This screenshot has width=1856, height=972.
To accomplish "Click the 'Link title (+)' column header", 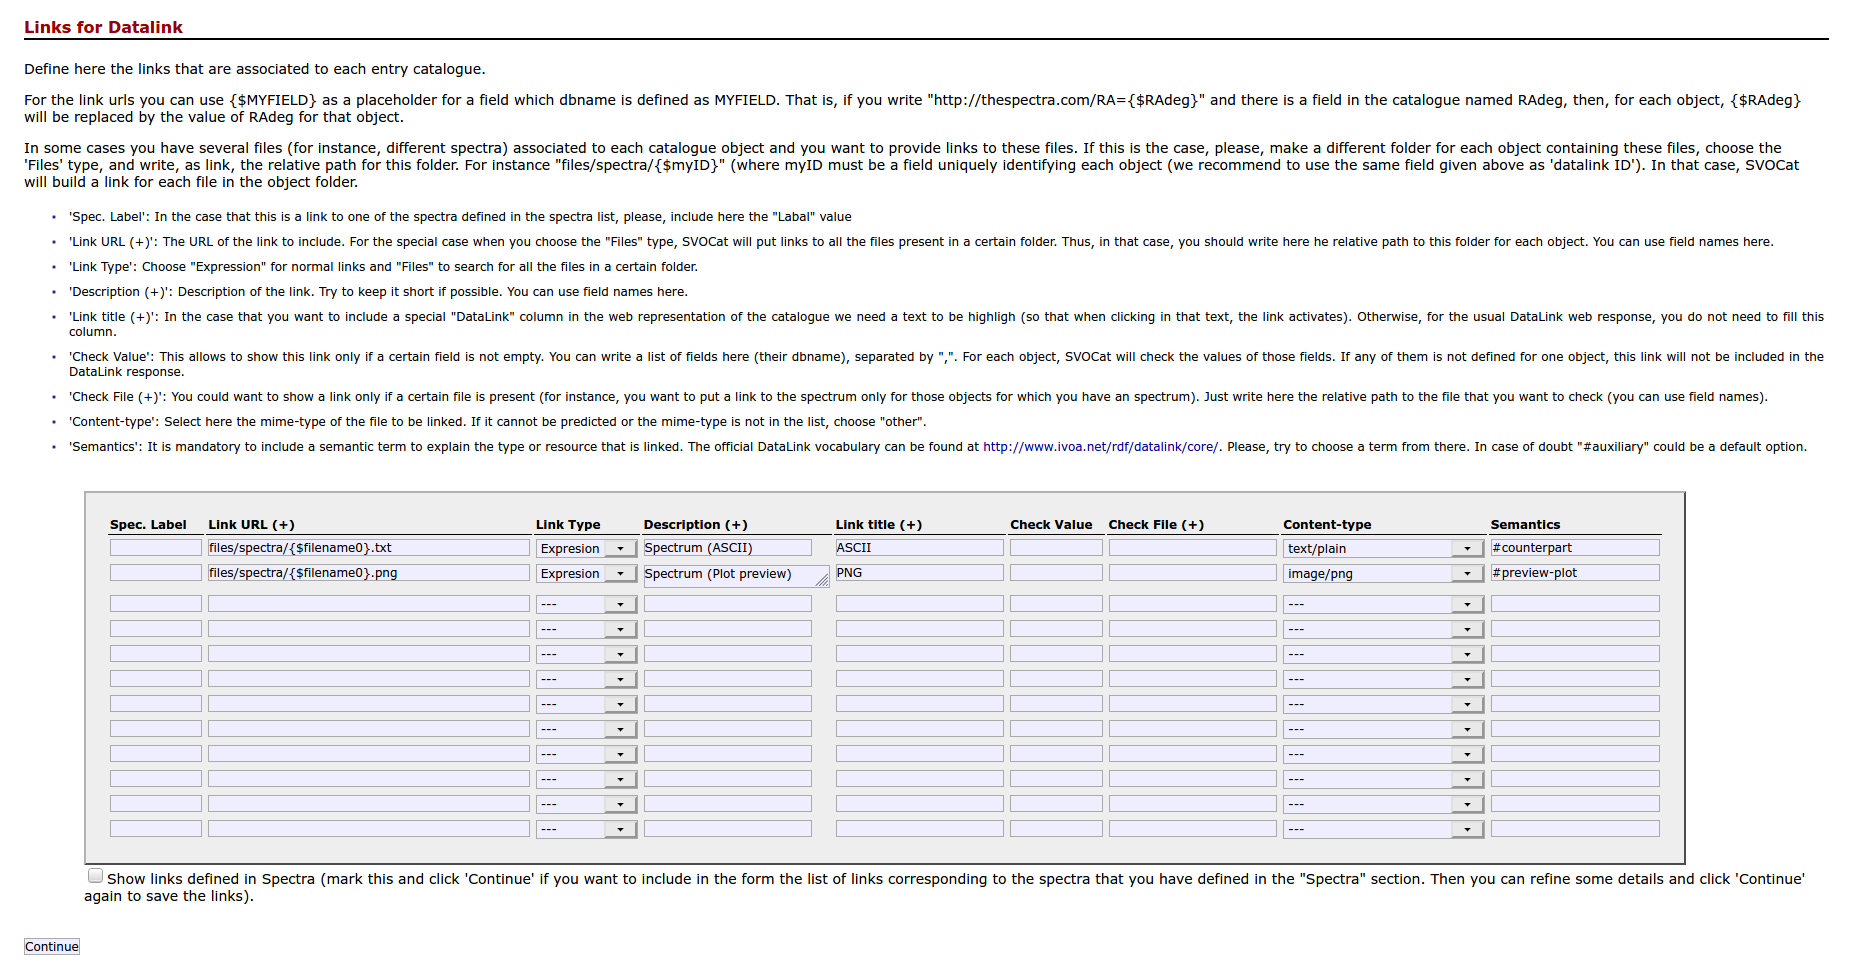I will coord(879,524).
